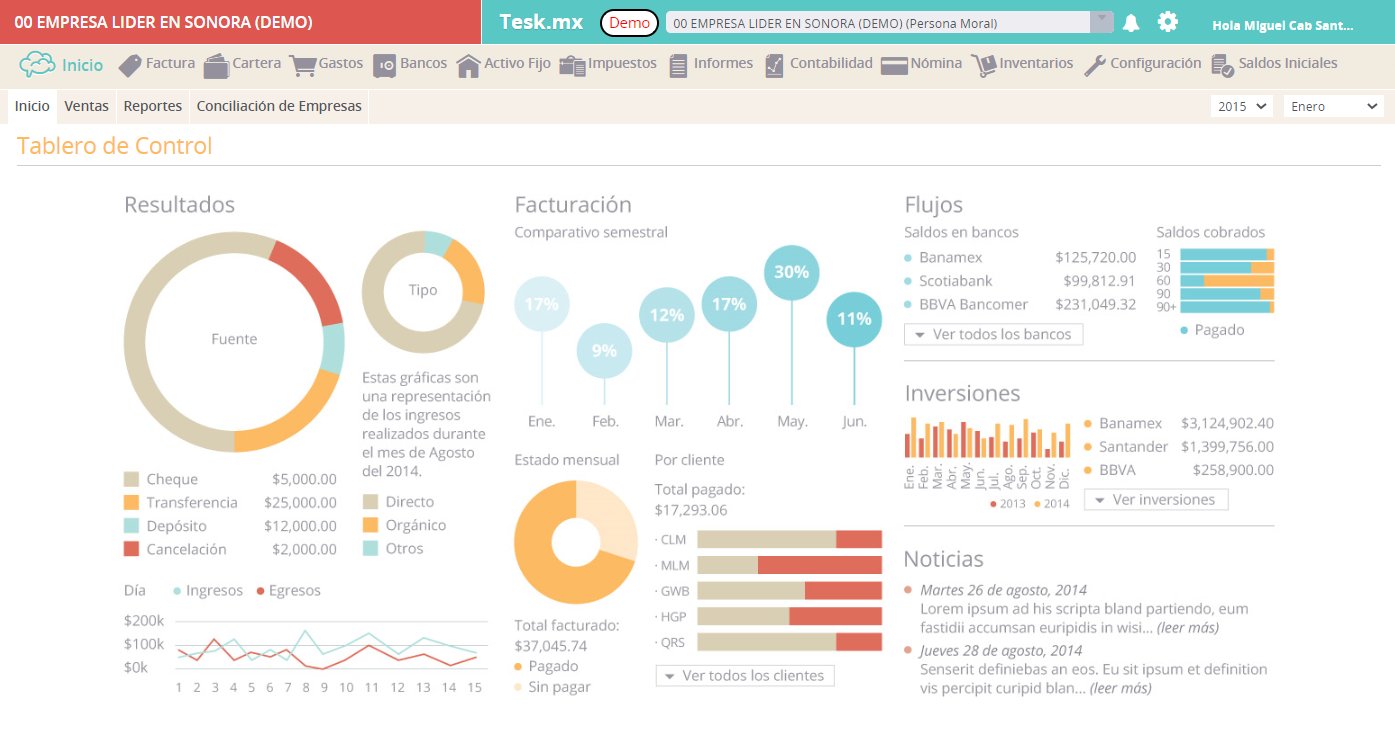The image size is (1395, 731).
Task: Click the Cancelación color swatch
Action: (x=131, y=549)
